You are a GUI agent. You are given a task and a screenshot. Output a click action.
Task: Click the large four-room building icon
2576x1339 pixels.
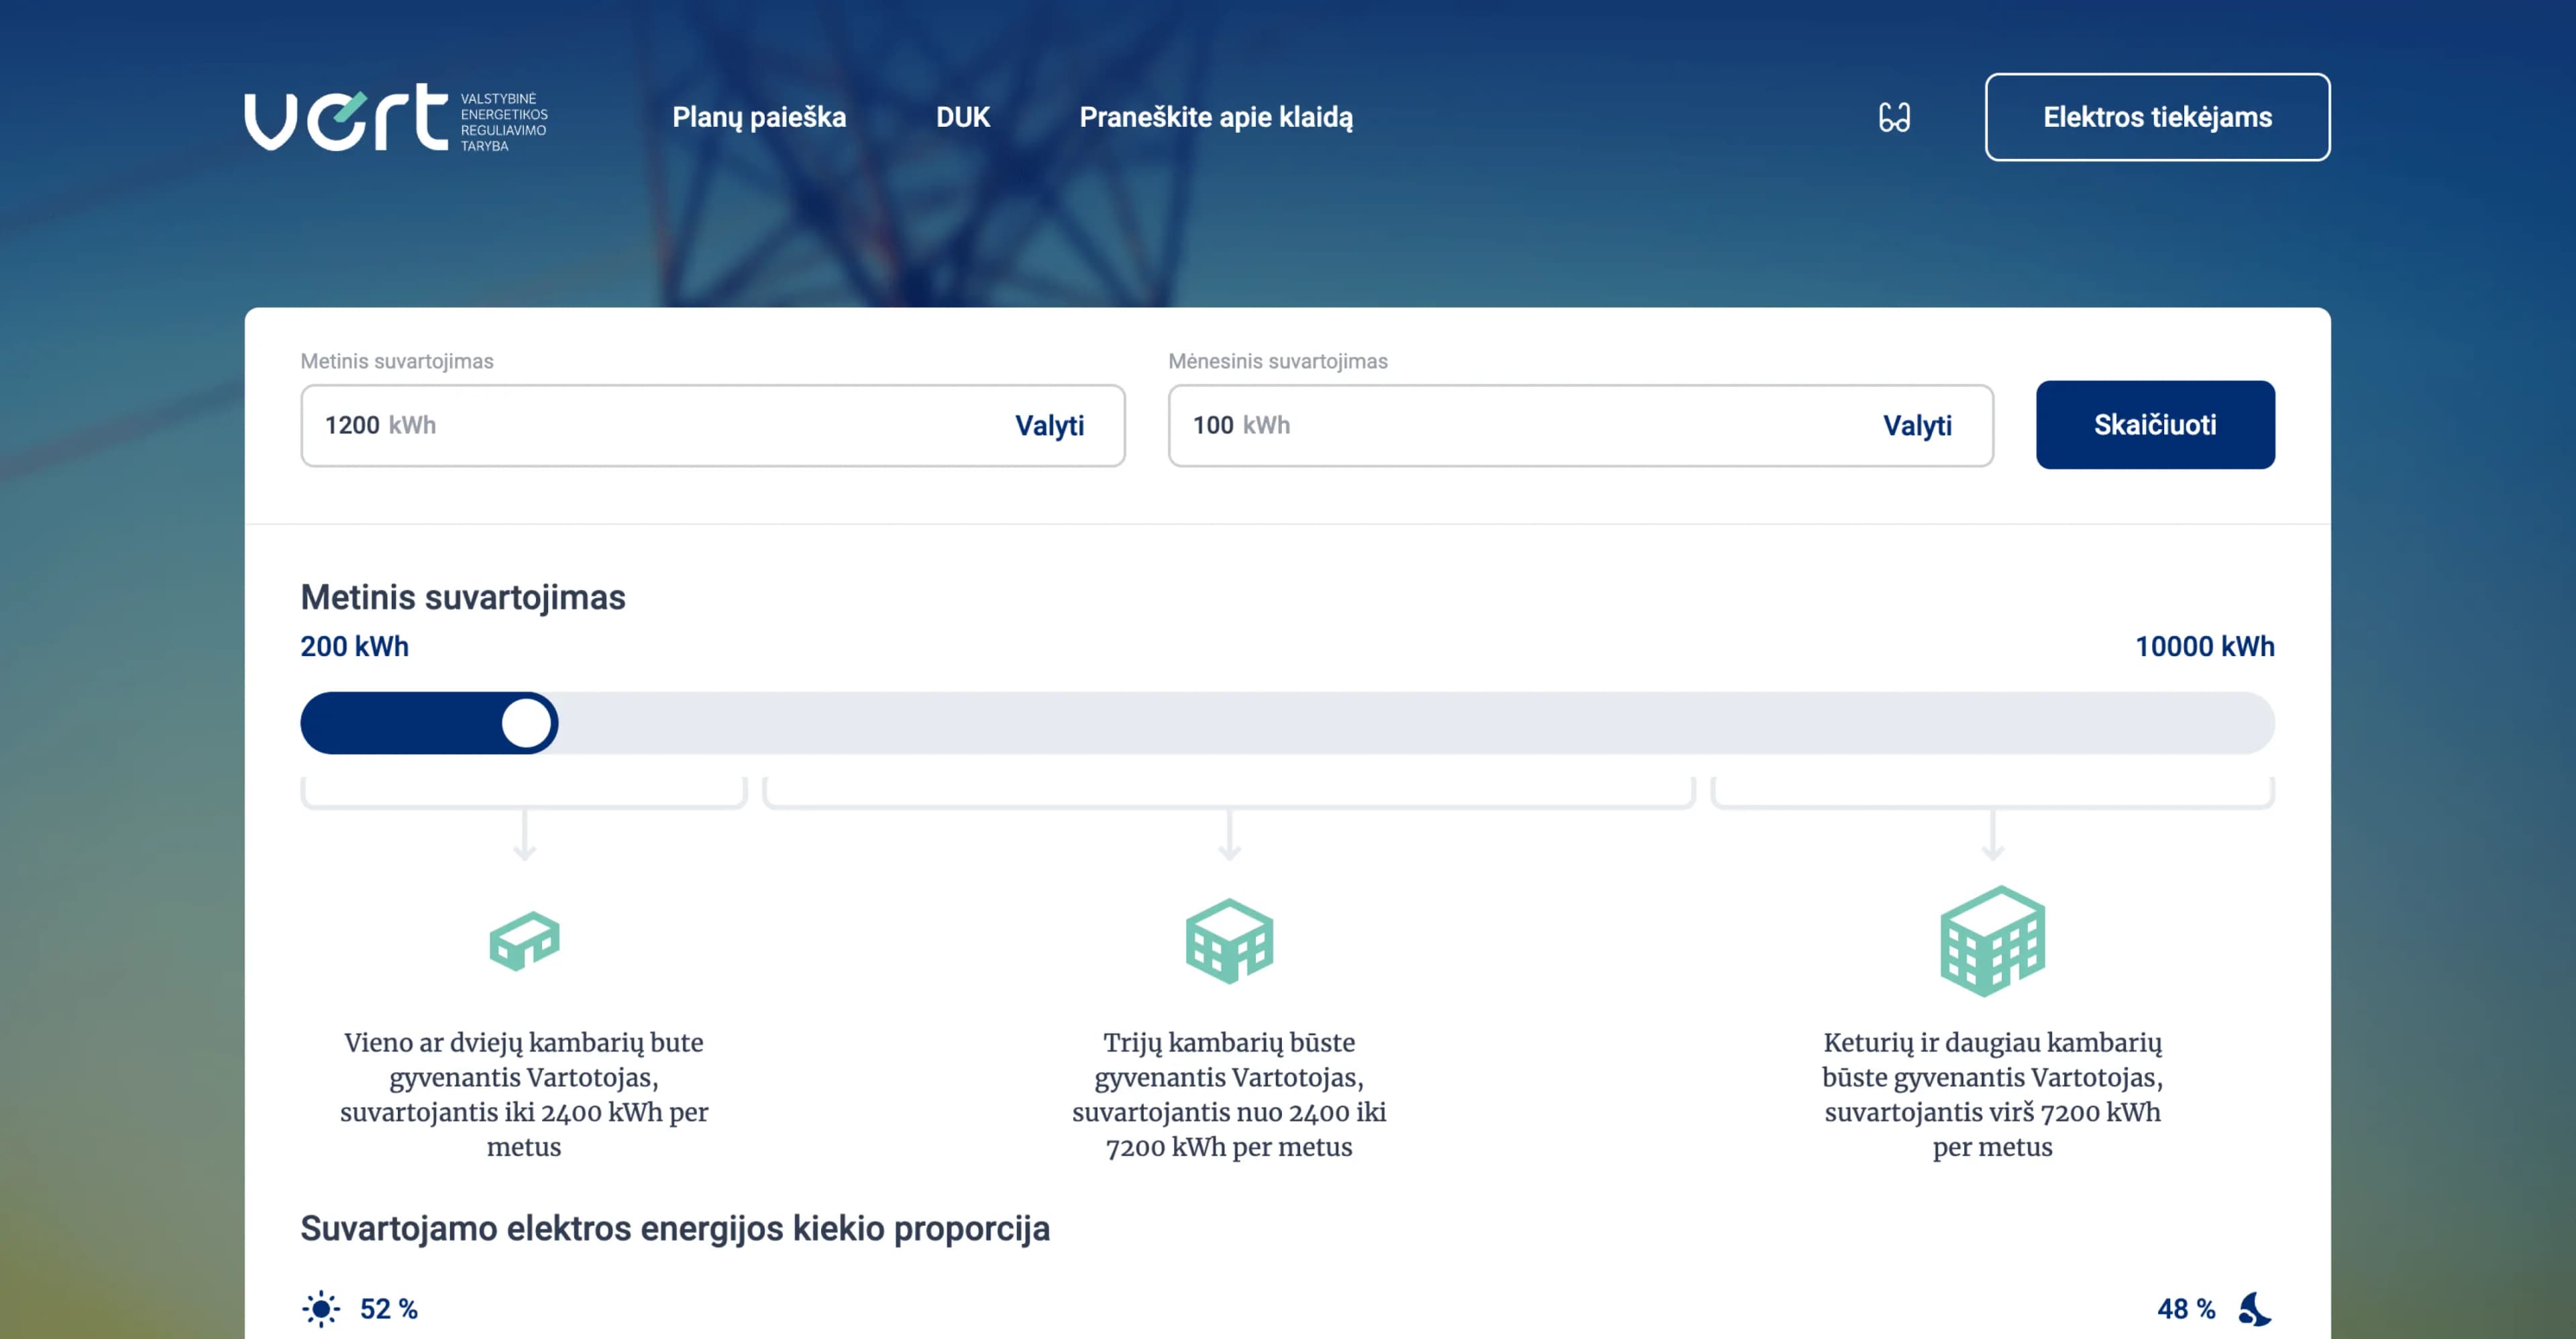(1992, 940)
